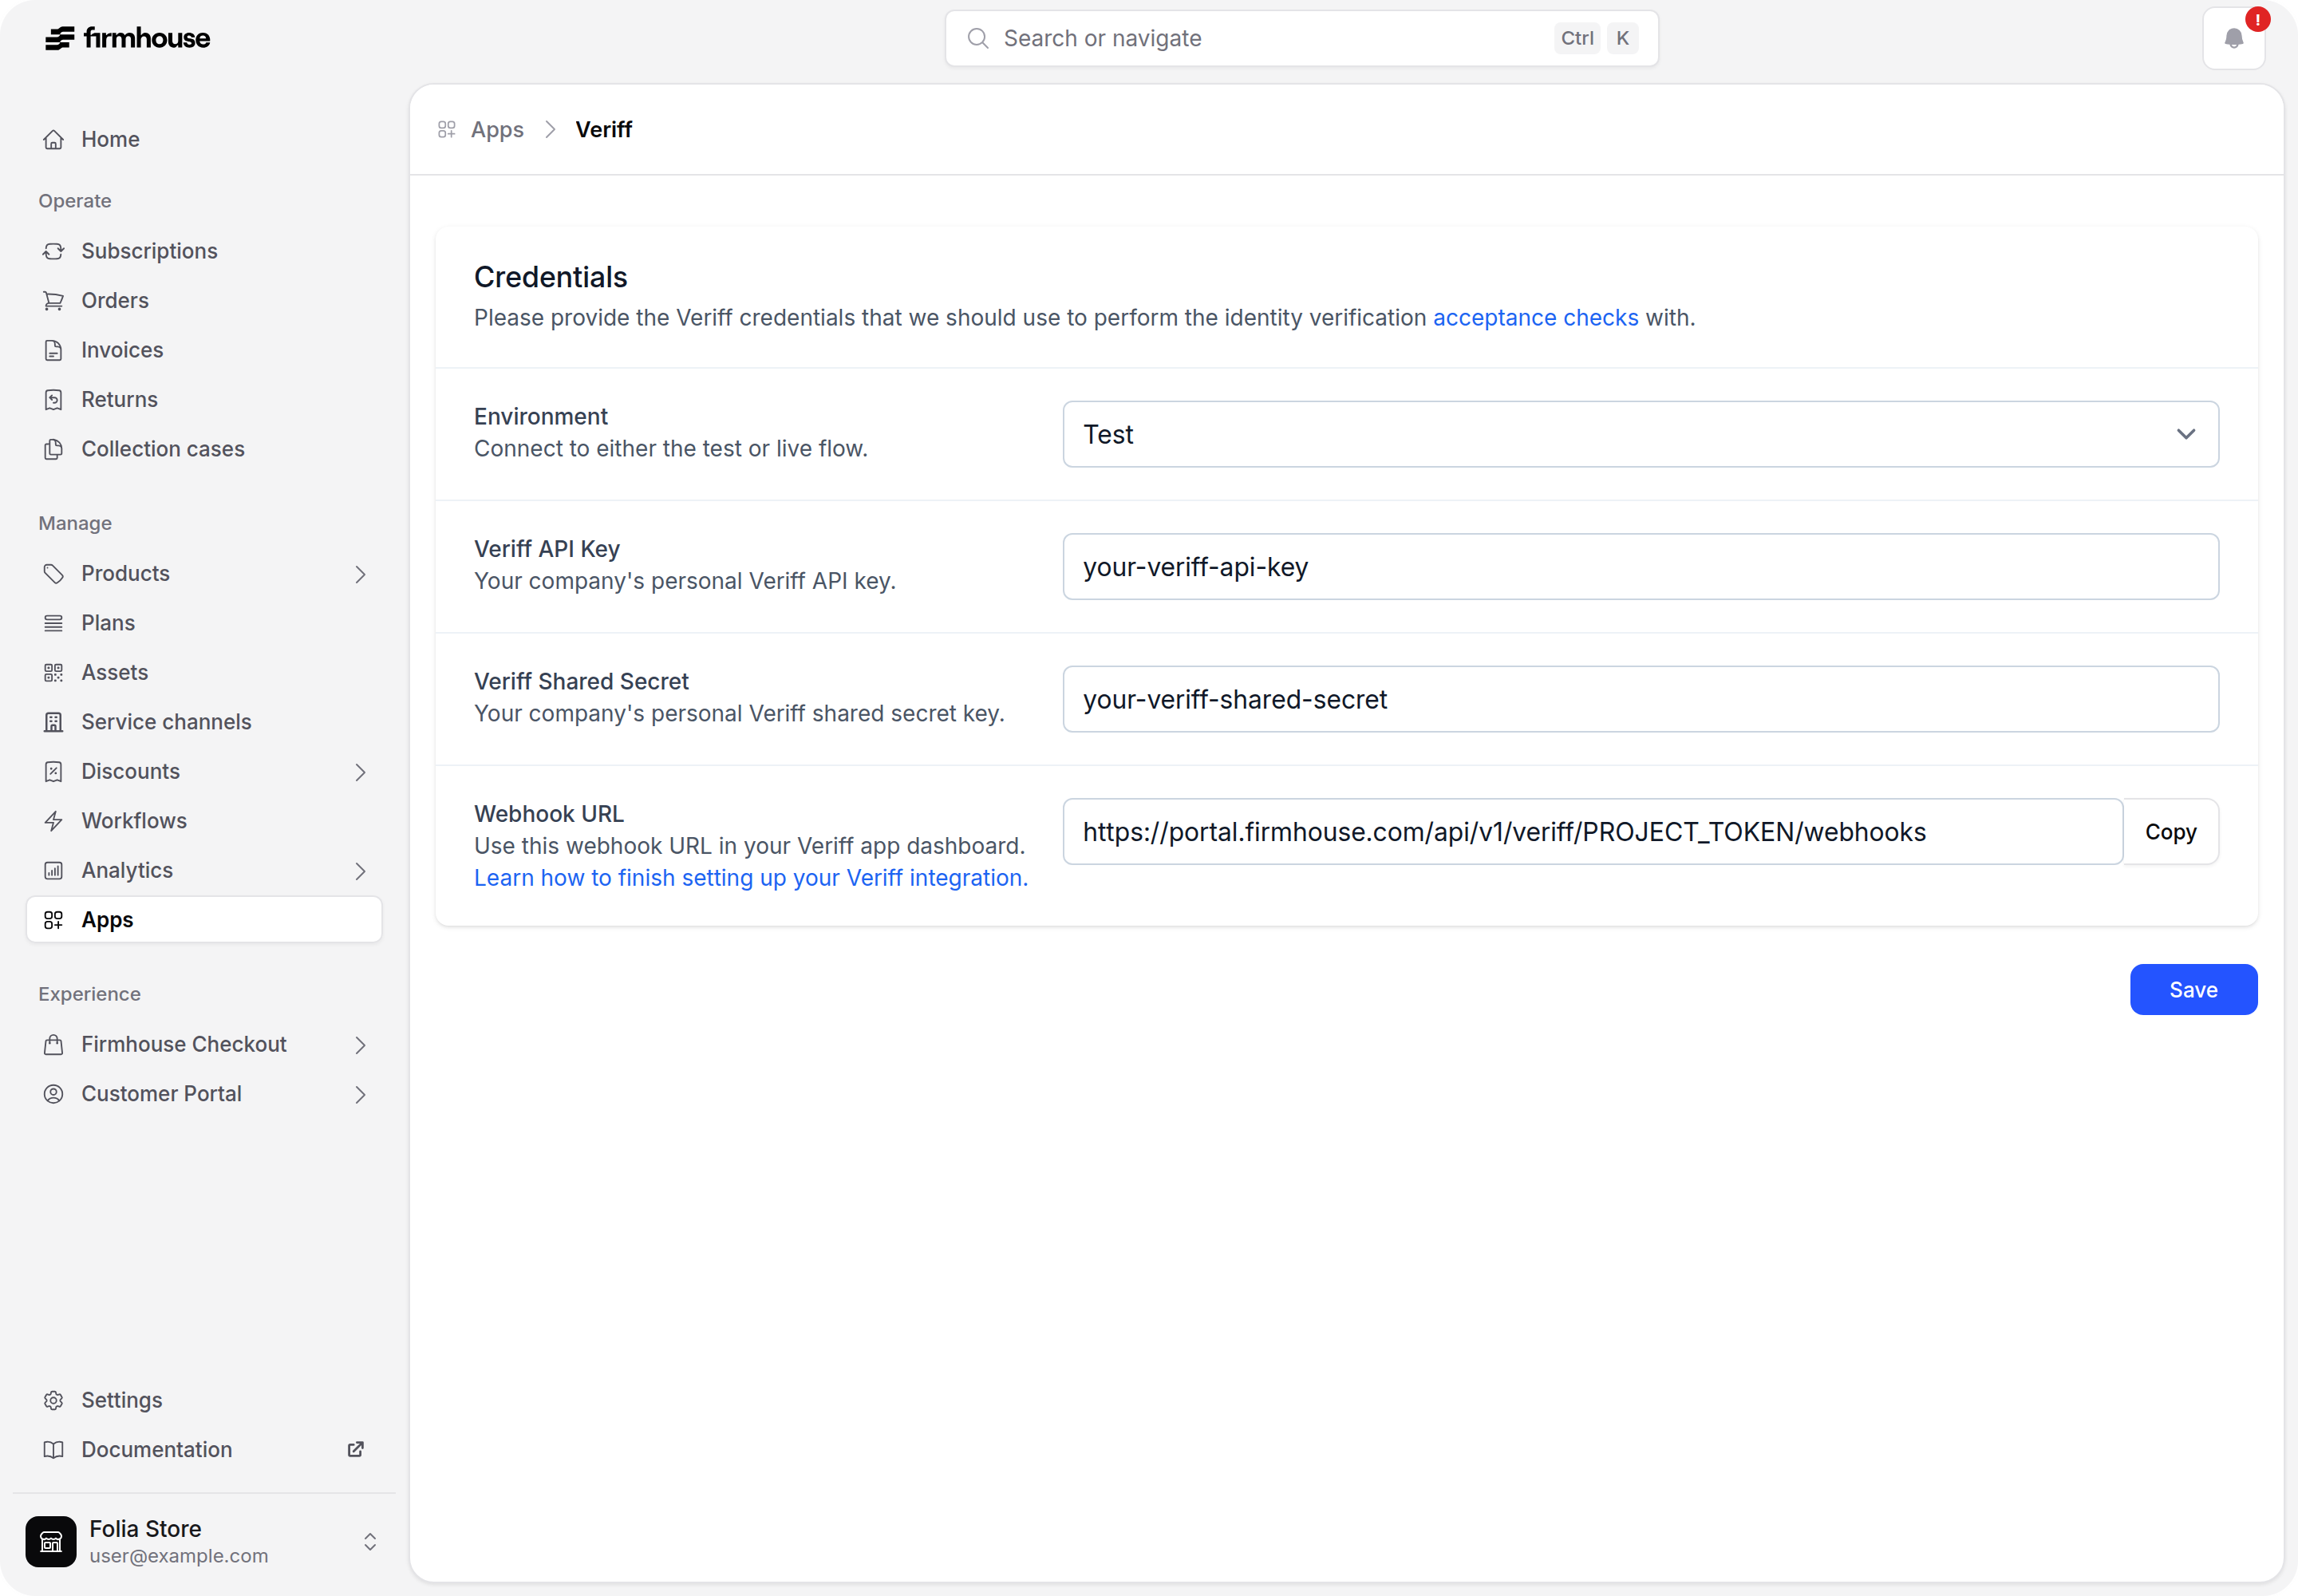The height and width of the screenshot is (1596, 2298).
Task: Click the Veriff breadcrumb title
Action: [x=603, y=130]
